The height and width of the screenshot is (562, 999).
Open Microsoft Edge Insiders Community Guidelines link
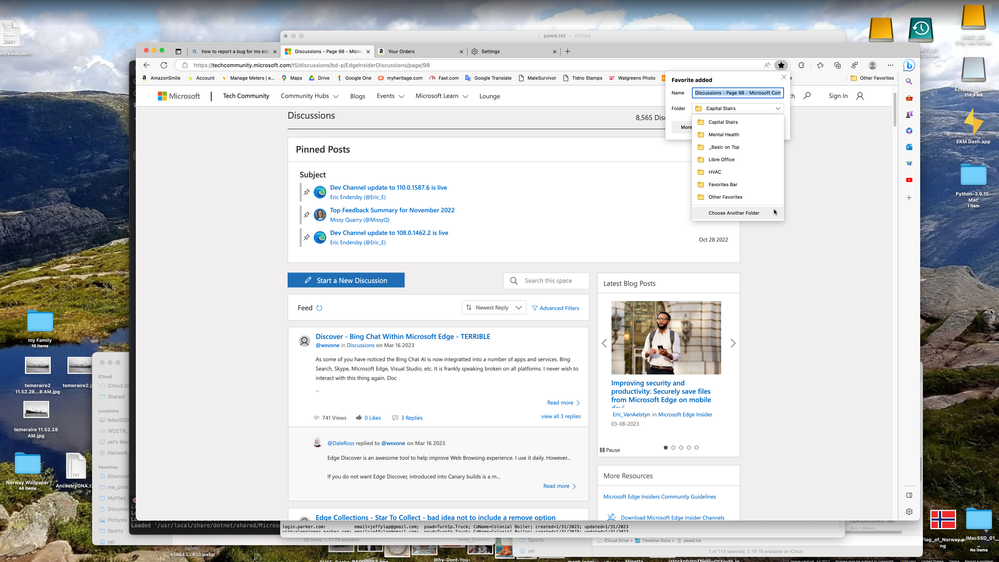point(659,496)
